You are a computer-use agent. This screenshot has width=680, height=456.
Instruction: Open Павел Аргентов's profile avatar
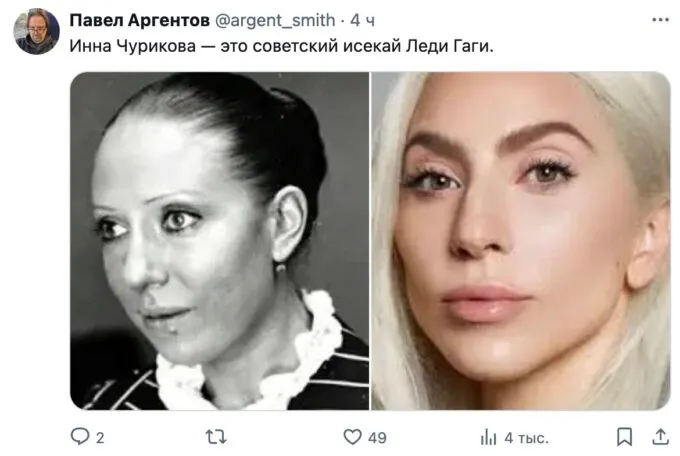coord(36,31)
